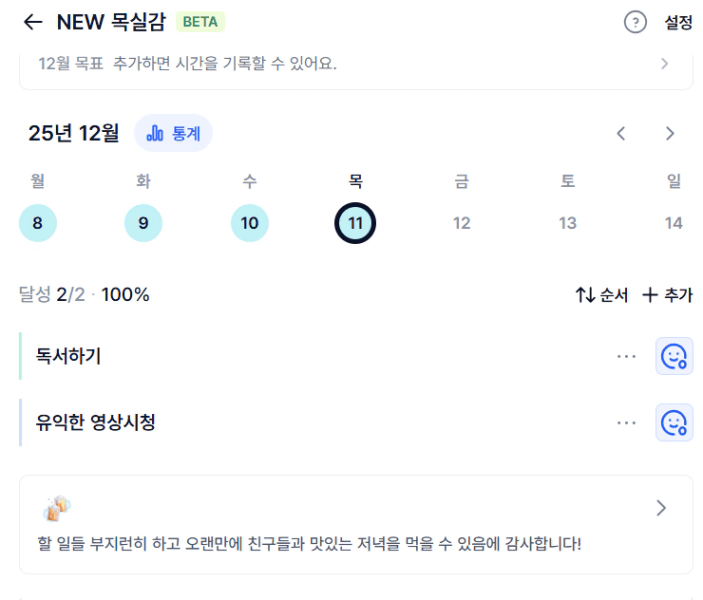703x600 pixels.
Task: Select Monday the 8th
Action: 38,223
